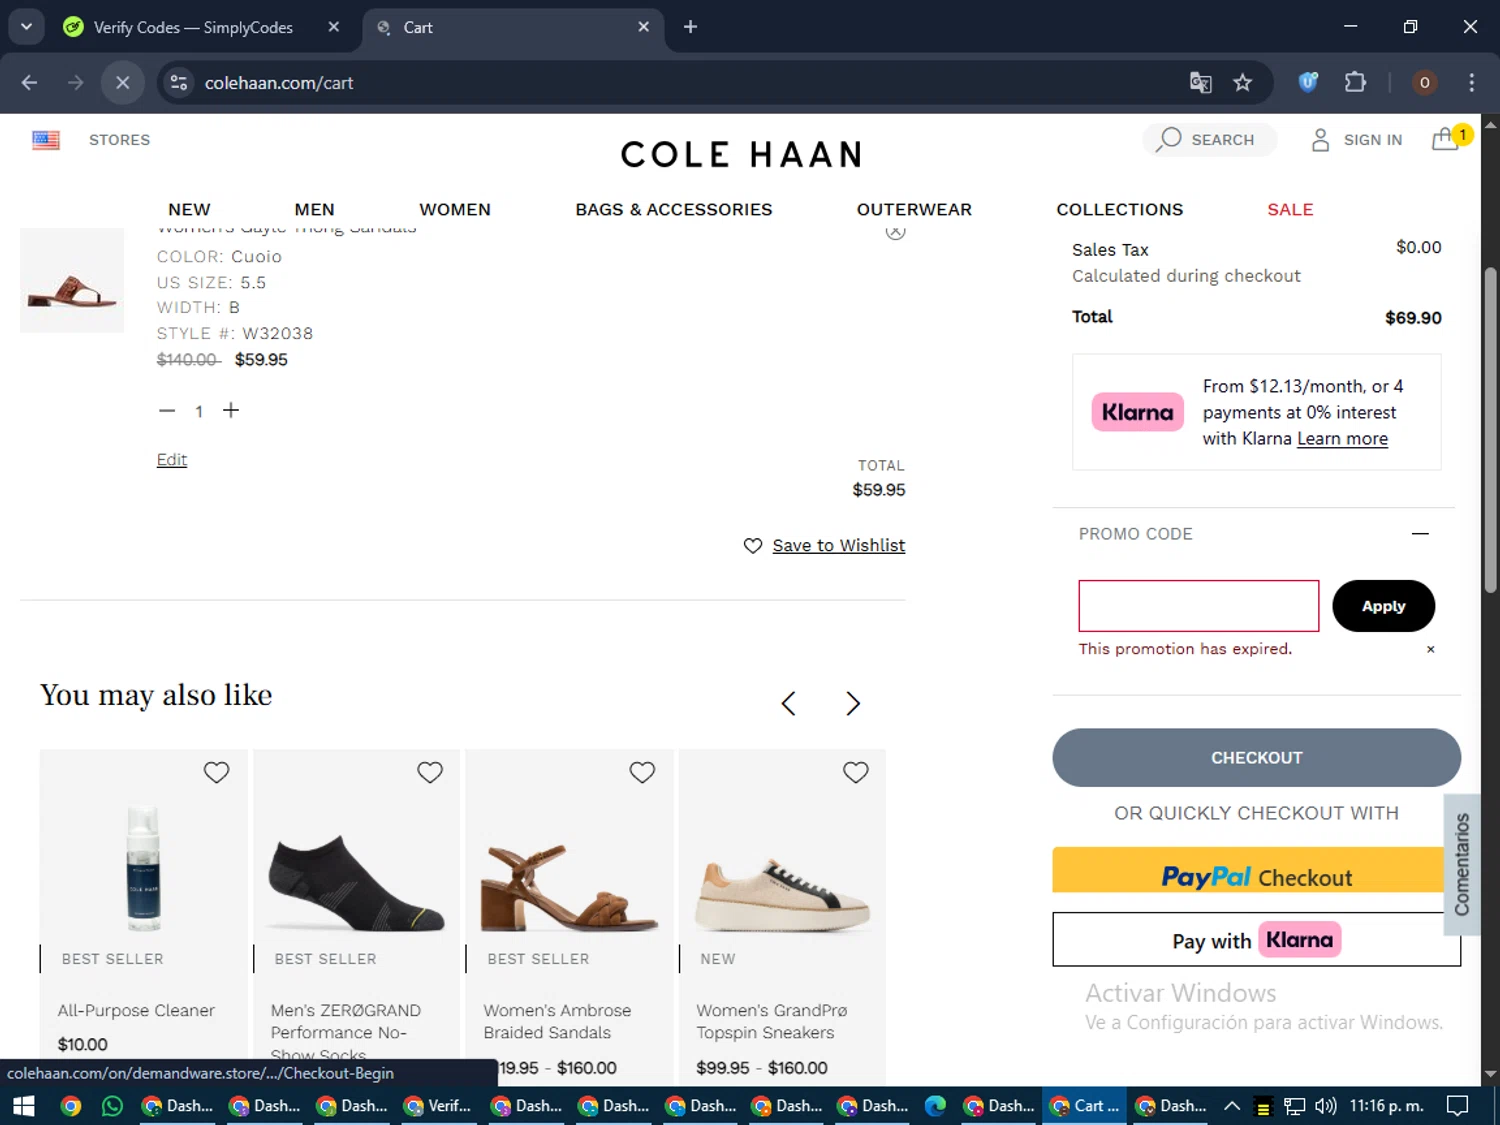Click Save to Wishlist link
Image resolution: width=1500 pixels, height=1125 pixels.
coord(839,545)
